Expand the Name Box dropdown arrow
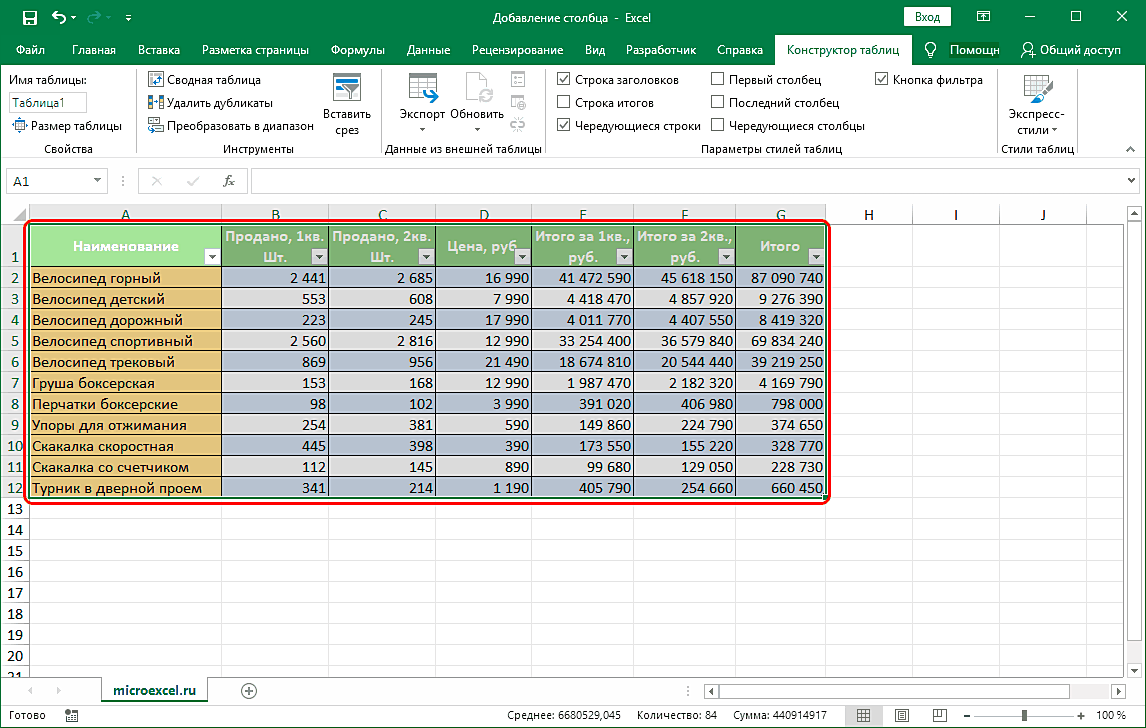Screen dimensions: 1146x728 97,181
